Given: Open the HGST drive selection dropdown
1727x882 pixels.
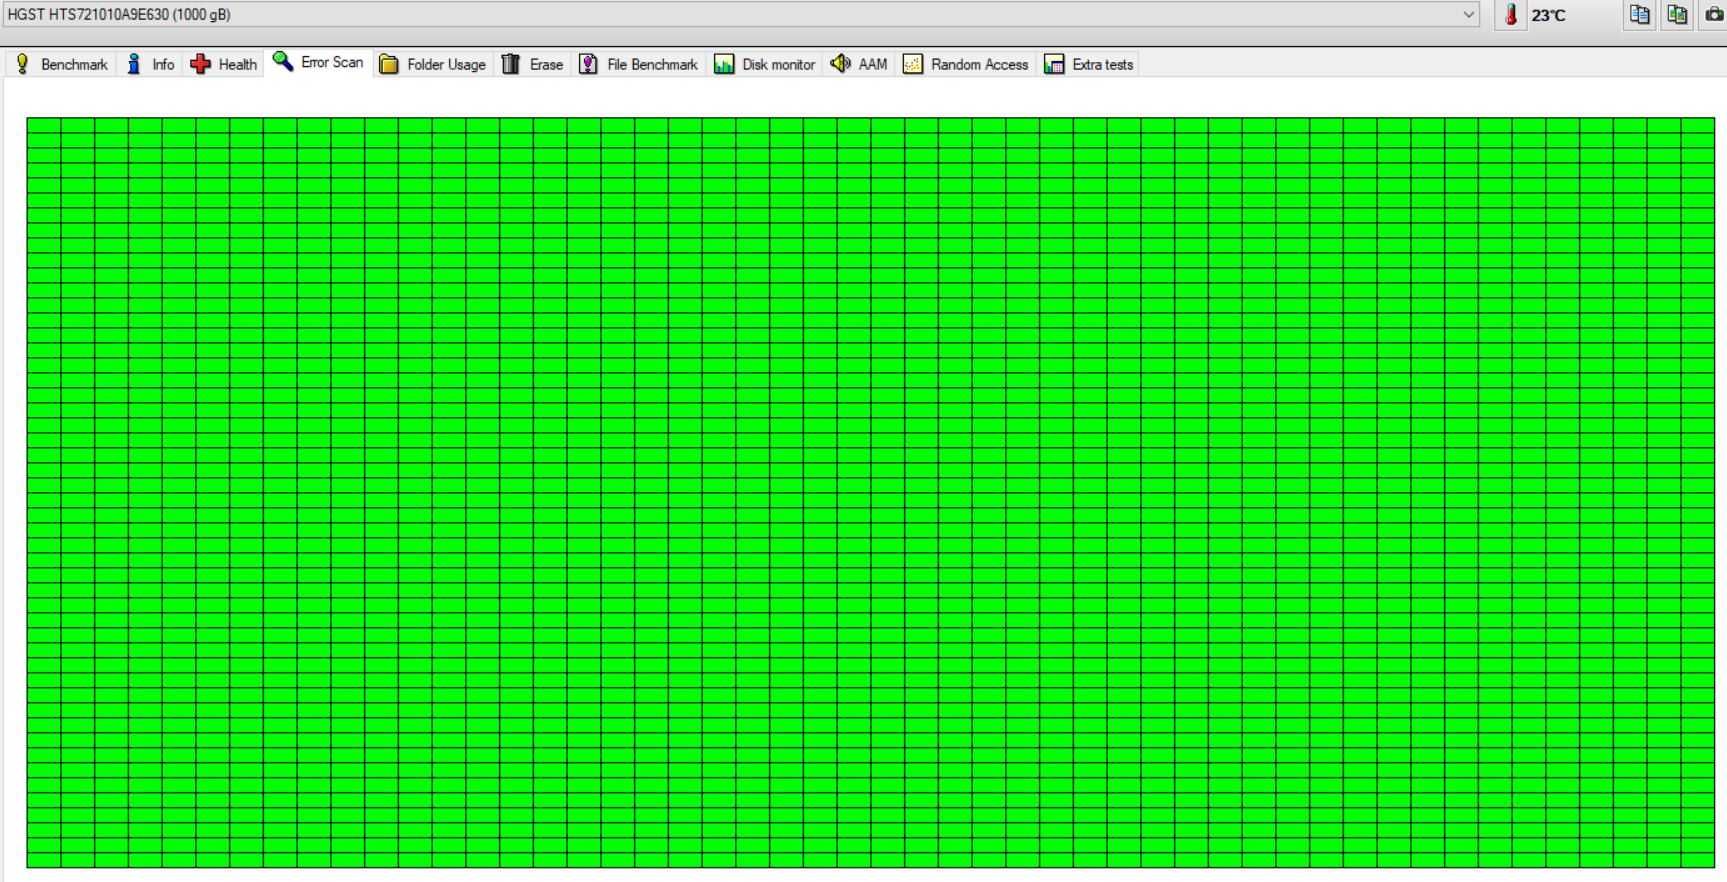Looking at the screenshot, I should (x=740, y=14).
